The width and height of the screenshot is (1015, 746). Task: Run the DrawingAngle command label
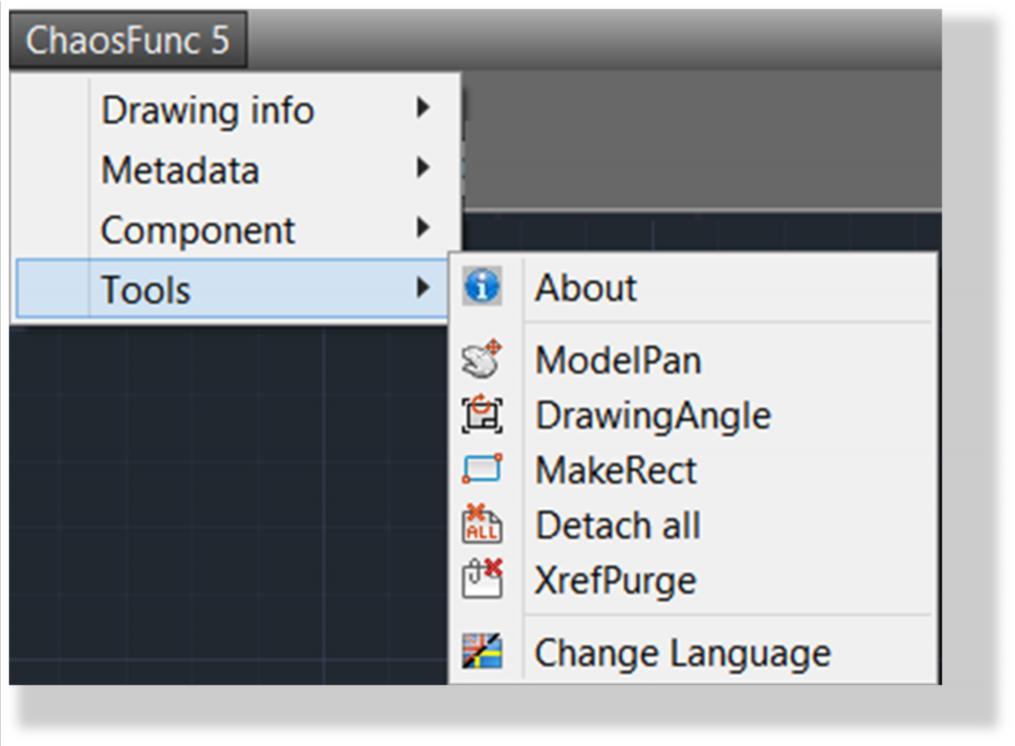coord(653,416)
